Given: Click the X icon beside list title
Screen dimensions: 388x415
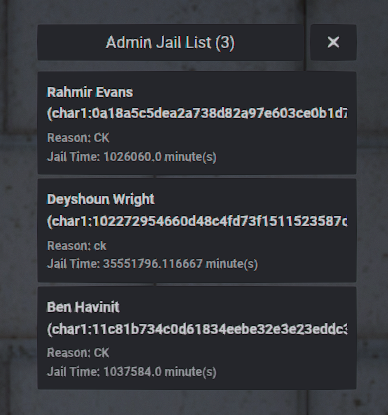Looking at the screenshot, I should (333, 42).
